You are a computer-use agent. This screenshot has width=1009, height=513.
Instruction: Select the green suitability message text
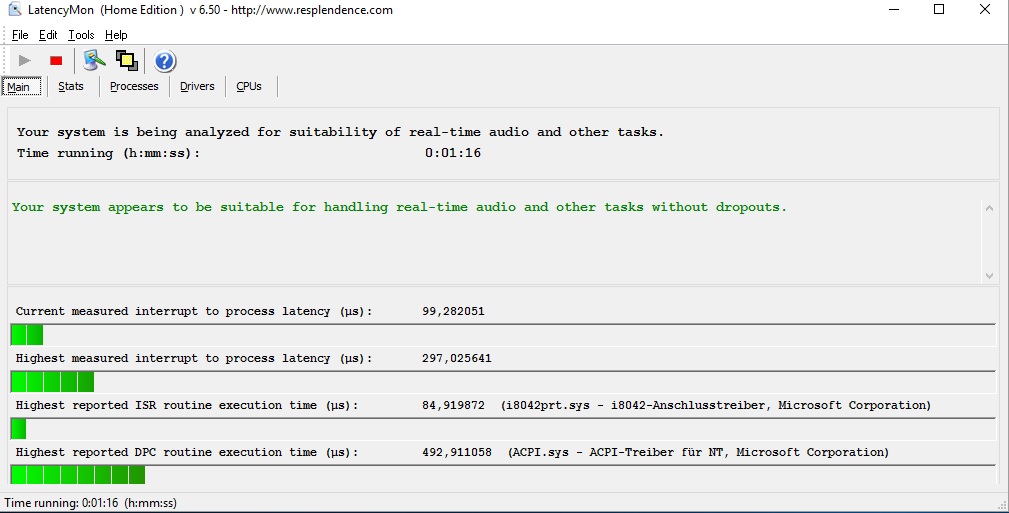[399, 207]
